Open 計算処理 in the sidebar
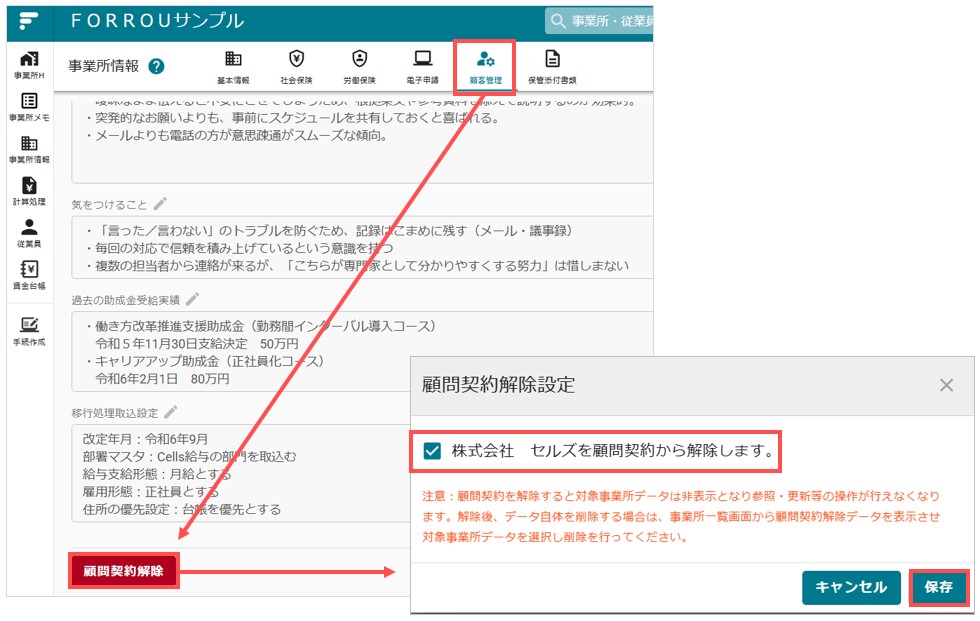 tap(29, 191)
